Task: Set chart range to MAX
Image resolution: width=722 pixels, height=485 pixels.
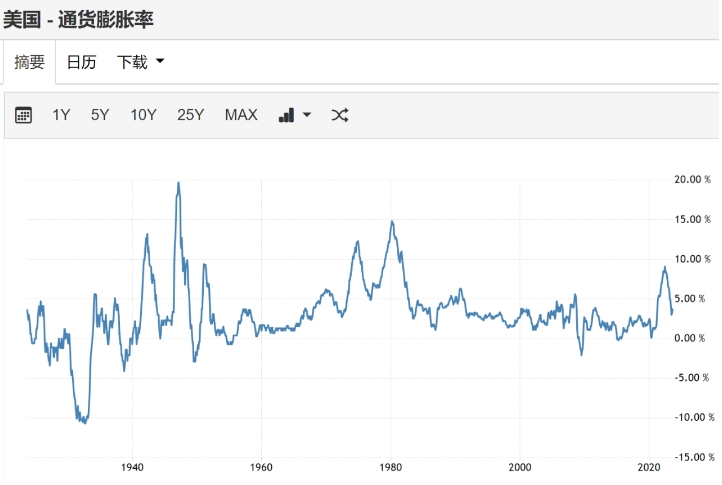Action: 241,115
